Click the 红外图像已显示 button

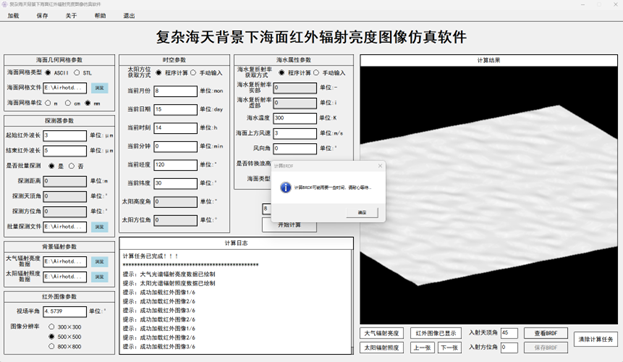click(x=435, y=333)
